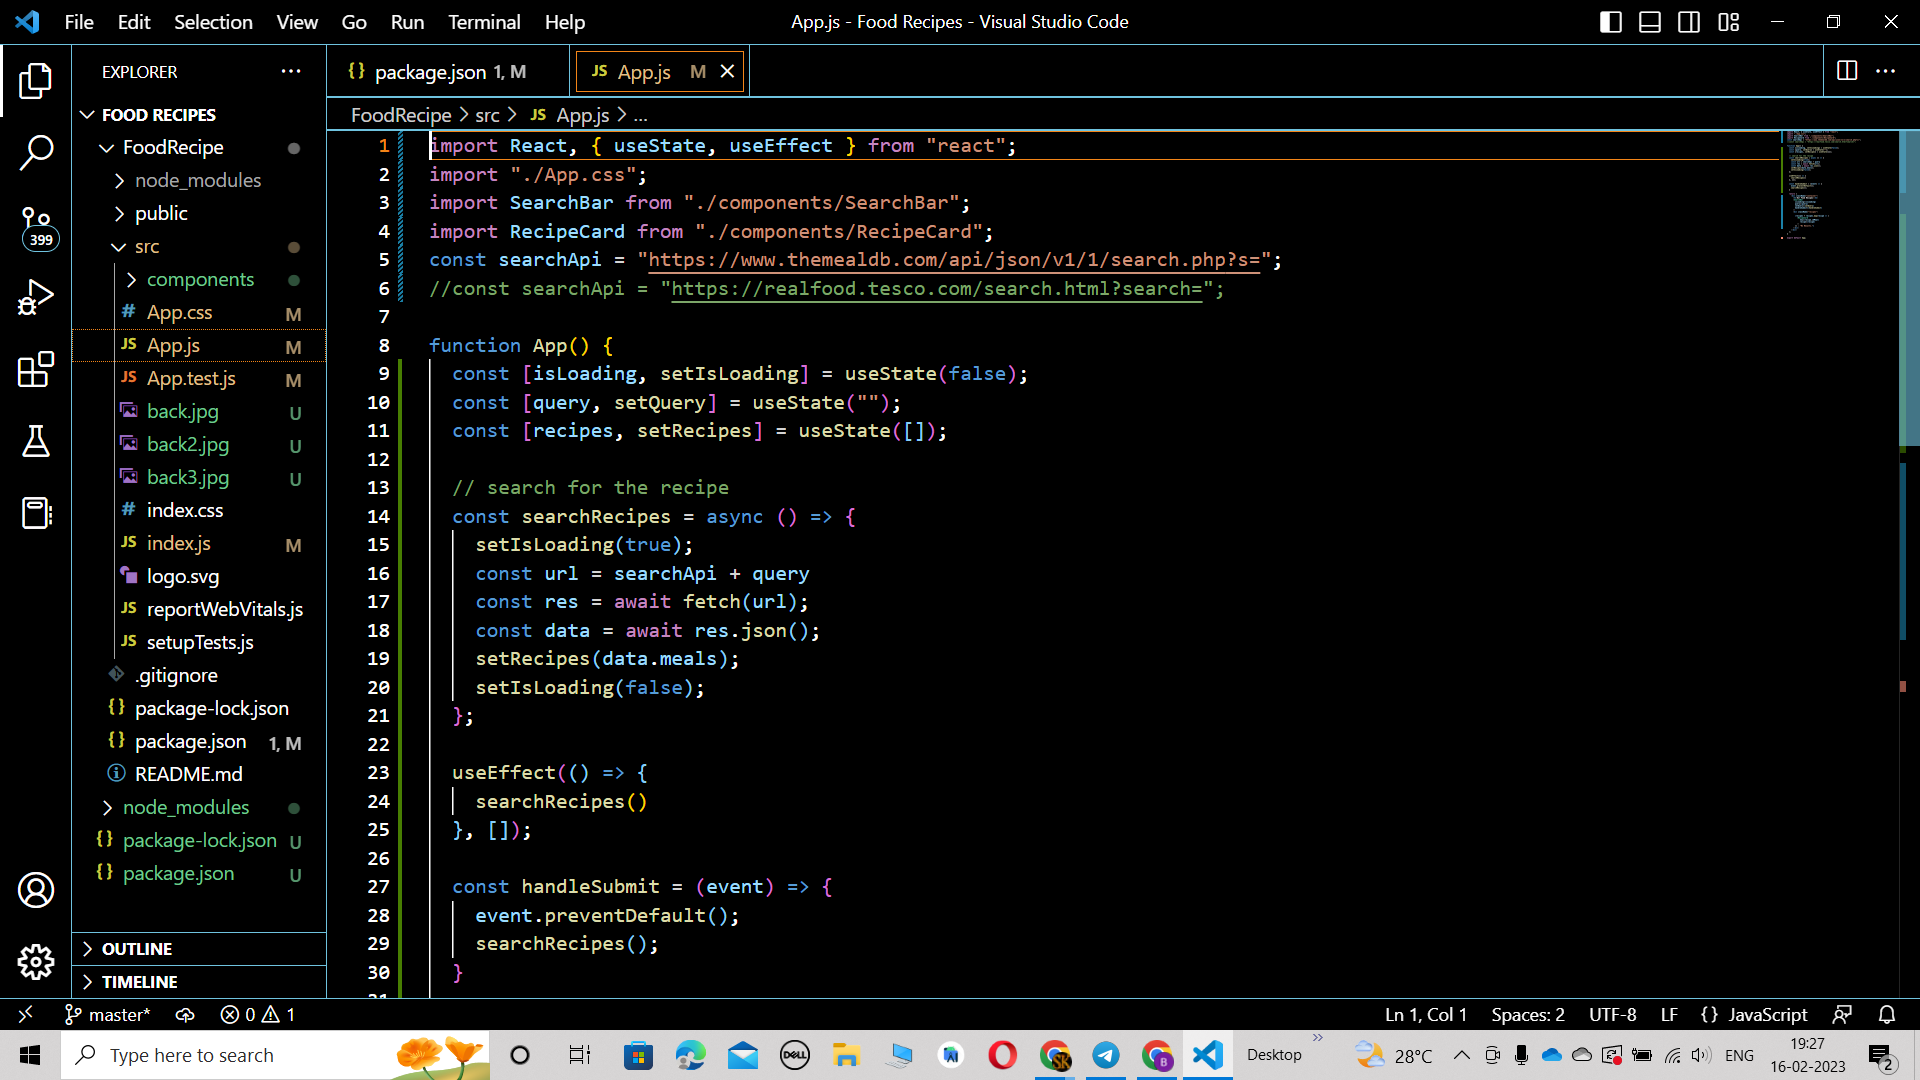Click the src breadcrumb segment

(x=487, y=115)
